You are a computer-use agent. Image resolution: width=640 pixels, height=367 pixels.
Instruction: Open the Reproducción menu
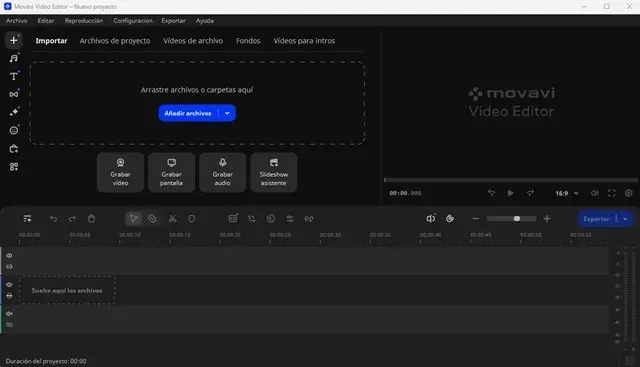point(84,20)
